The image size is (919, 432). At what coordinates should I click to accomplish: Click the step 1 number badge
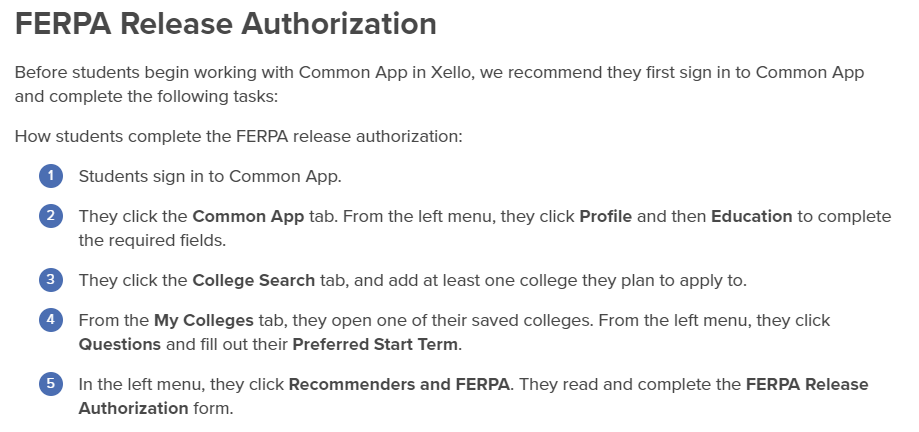[51, 176]
